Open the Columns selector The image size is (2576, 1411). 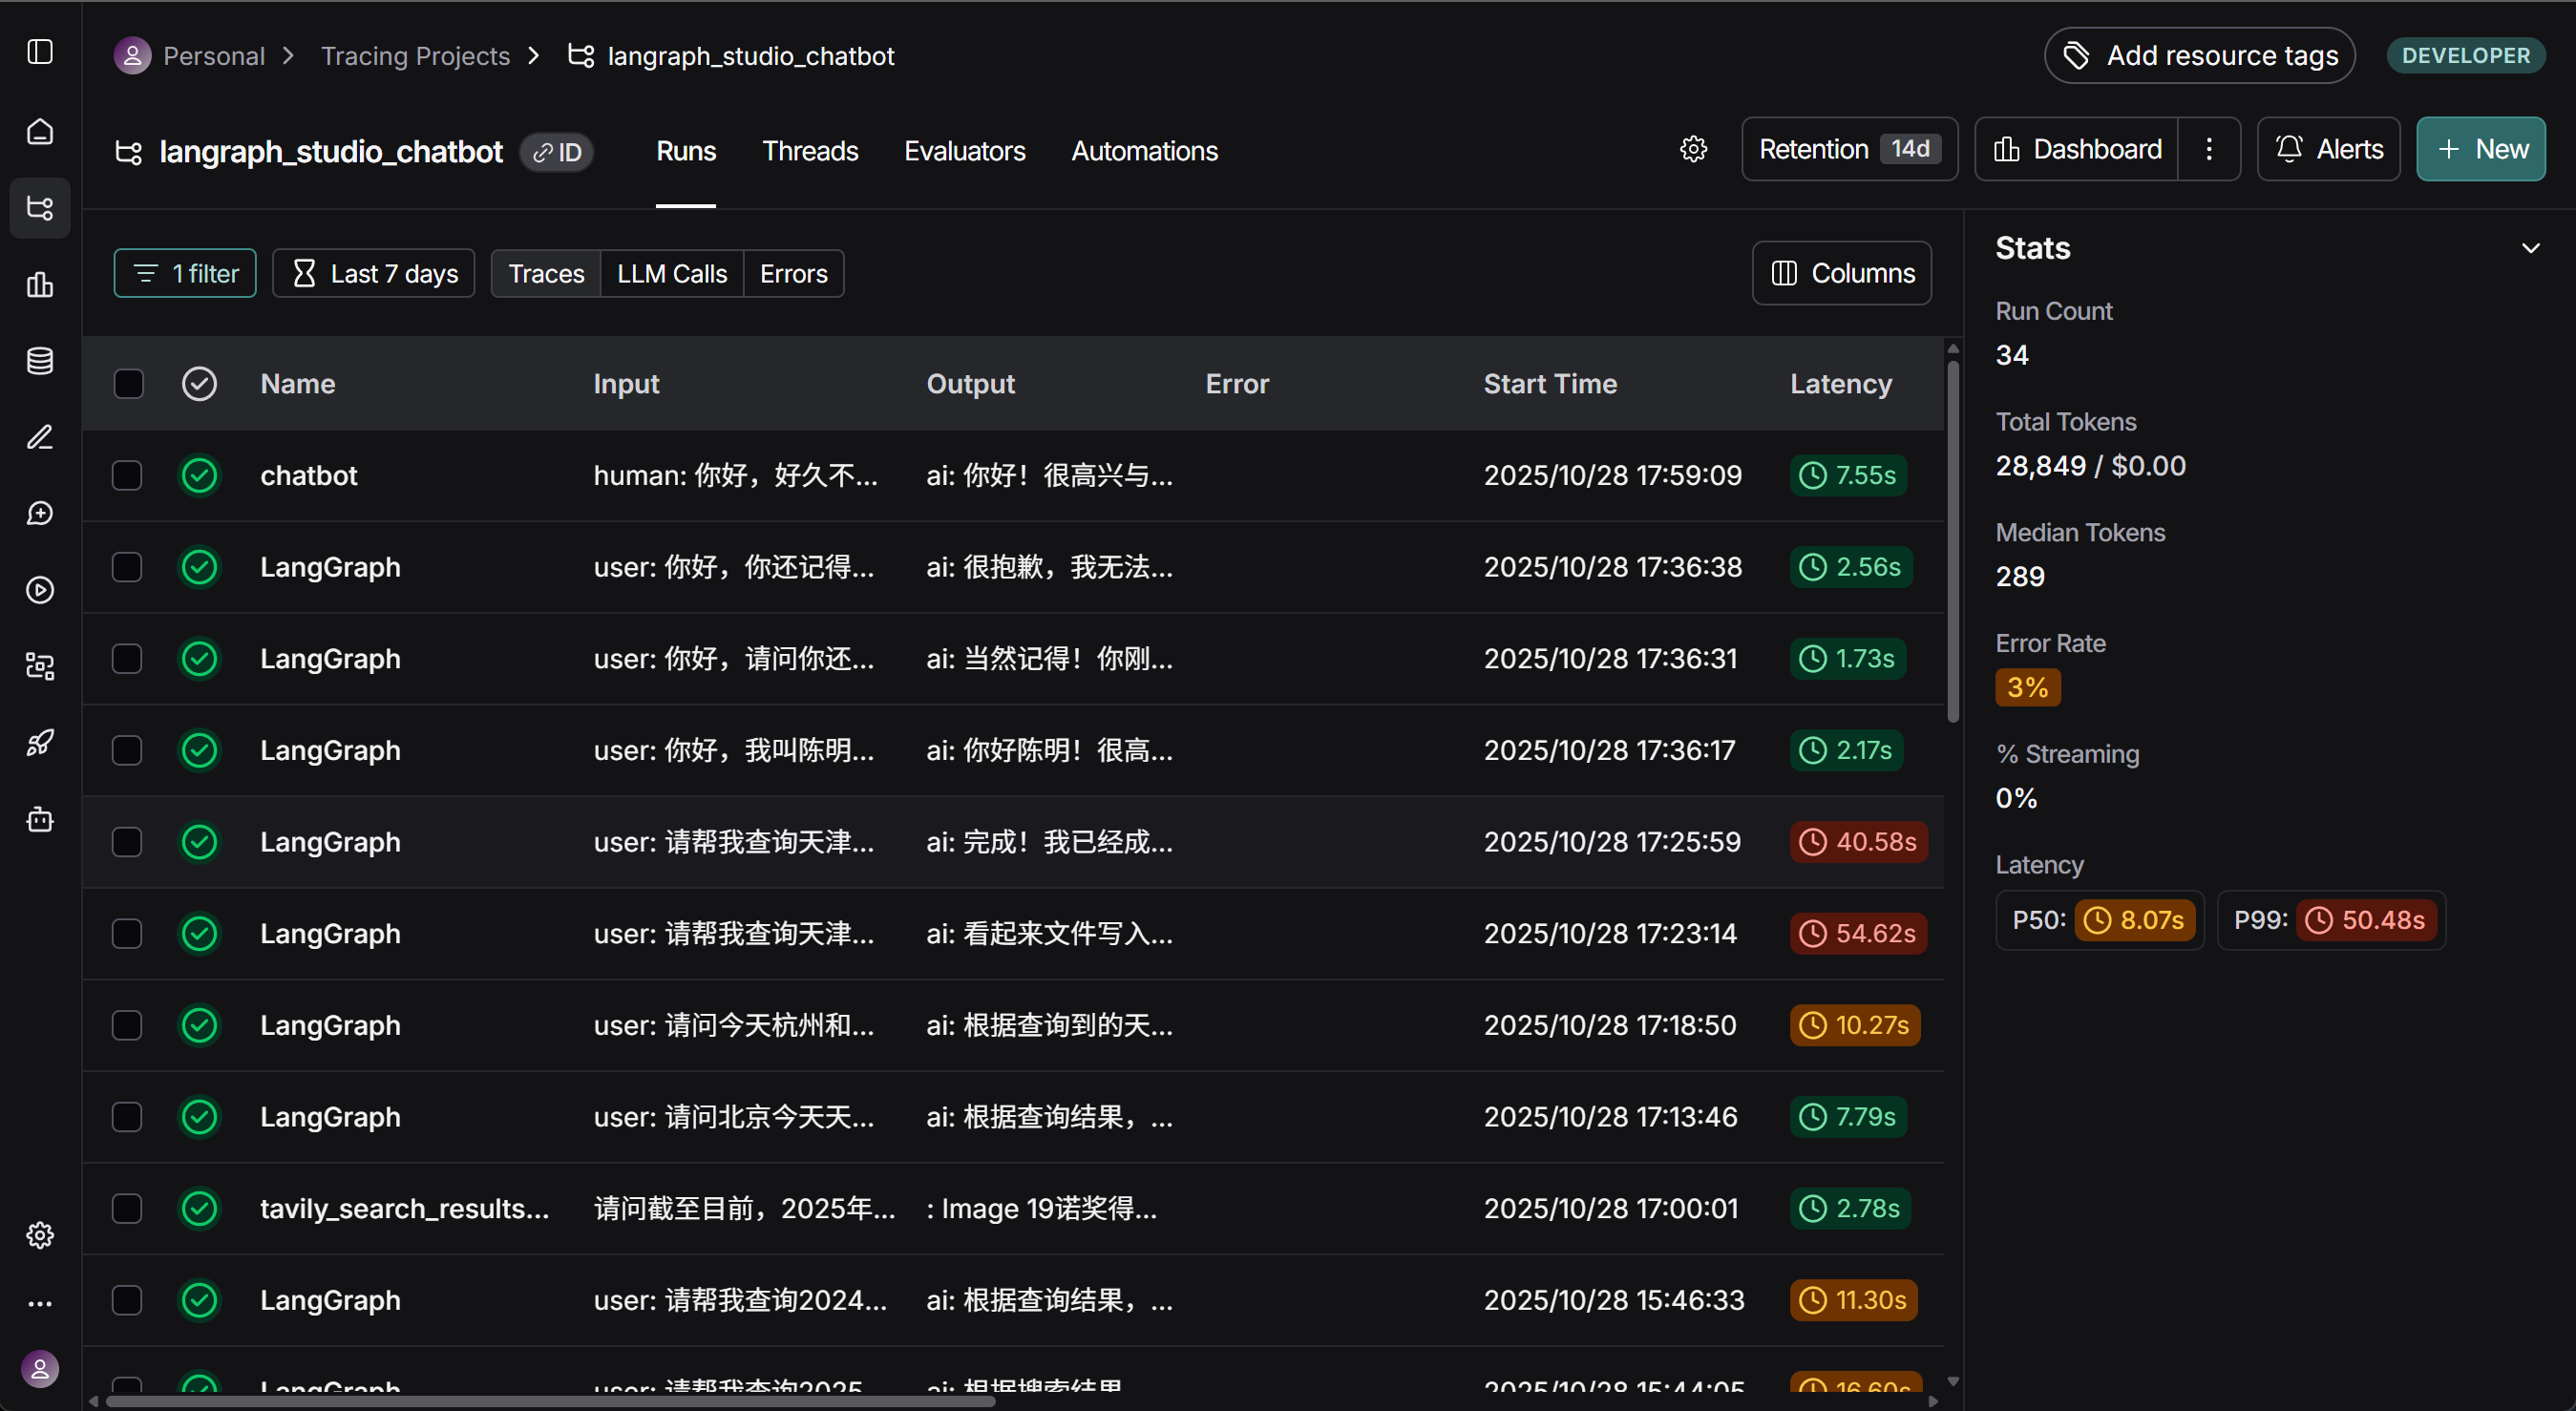tap(1842, 273)
